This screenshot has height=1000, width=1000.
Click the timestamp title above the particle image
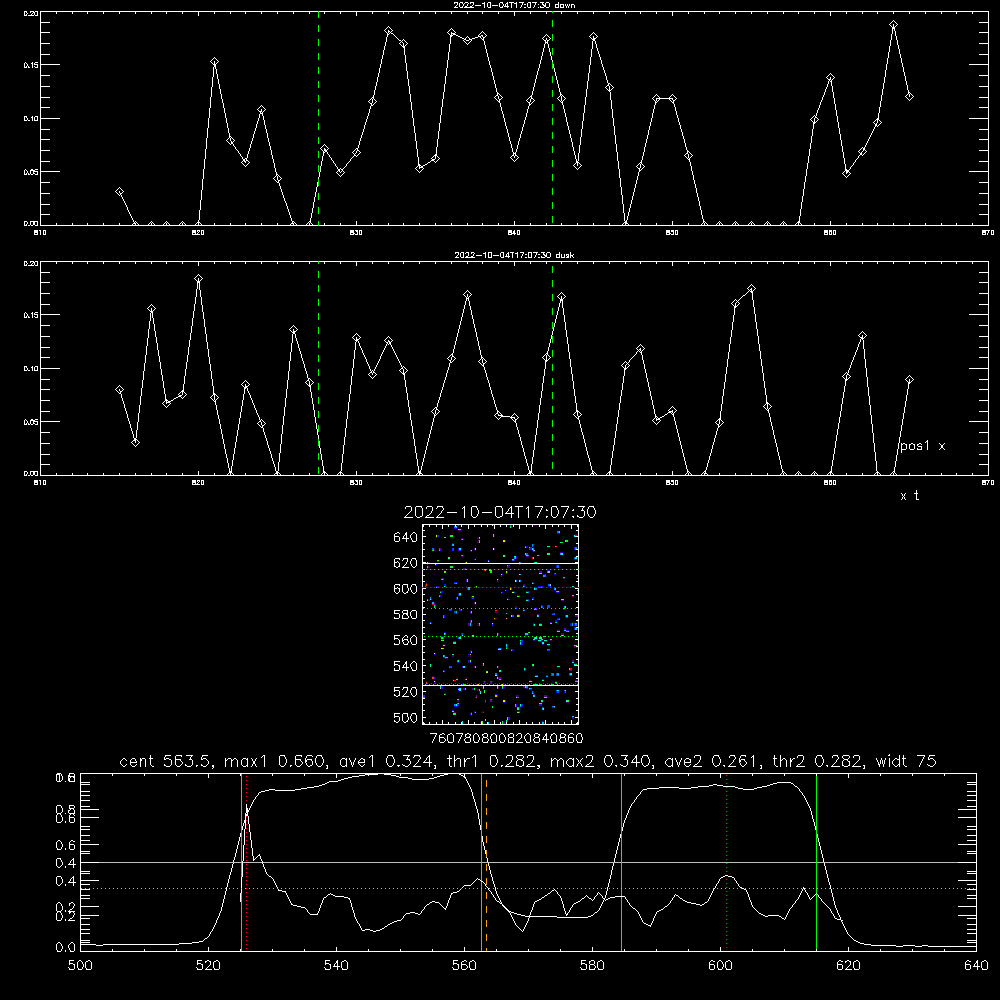(500, 513)
